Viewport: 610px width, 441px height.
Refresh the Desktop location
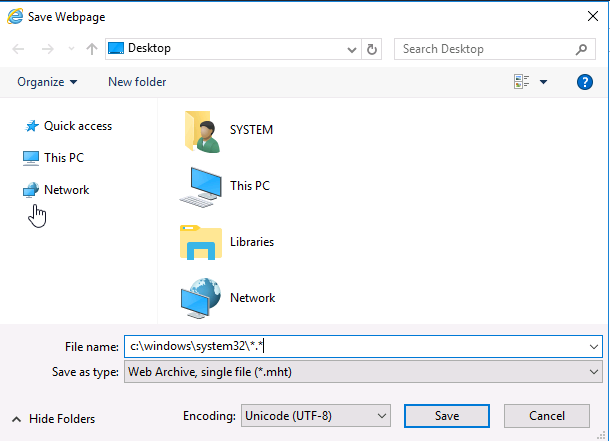pyautogui.click(x=372, y=49)
